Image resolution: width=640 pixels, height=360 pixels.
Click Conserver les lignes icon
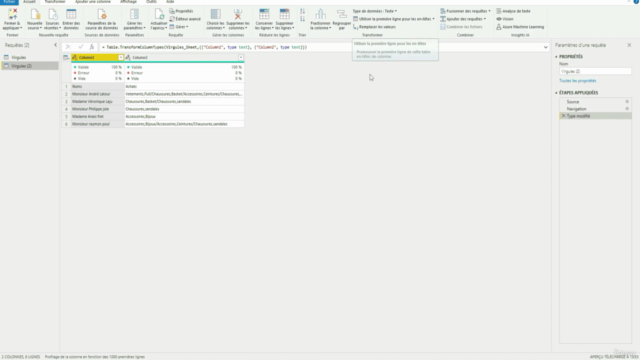pos(264,14)
